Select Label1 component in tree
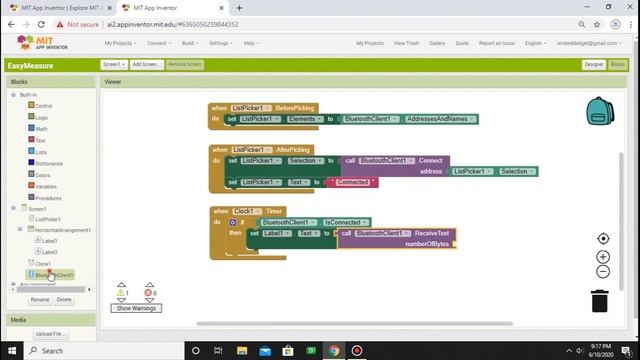The height and width of the screenshot is (360, 640). coord(49,241)
